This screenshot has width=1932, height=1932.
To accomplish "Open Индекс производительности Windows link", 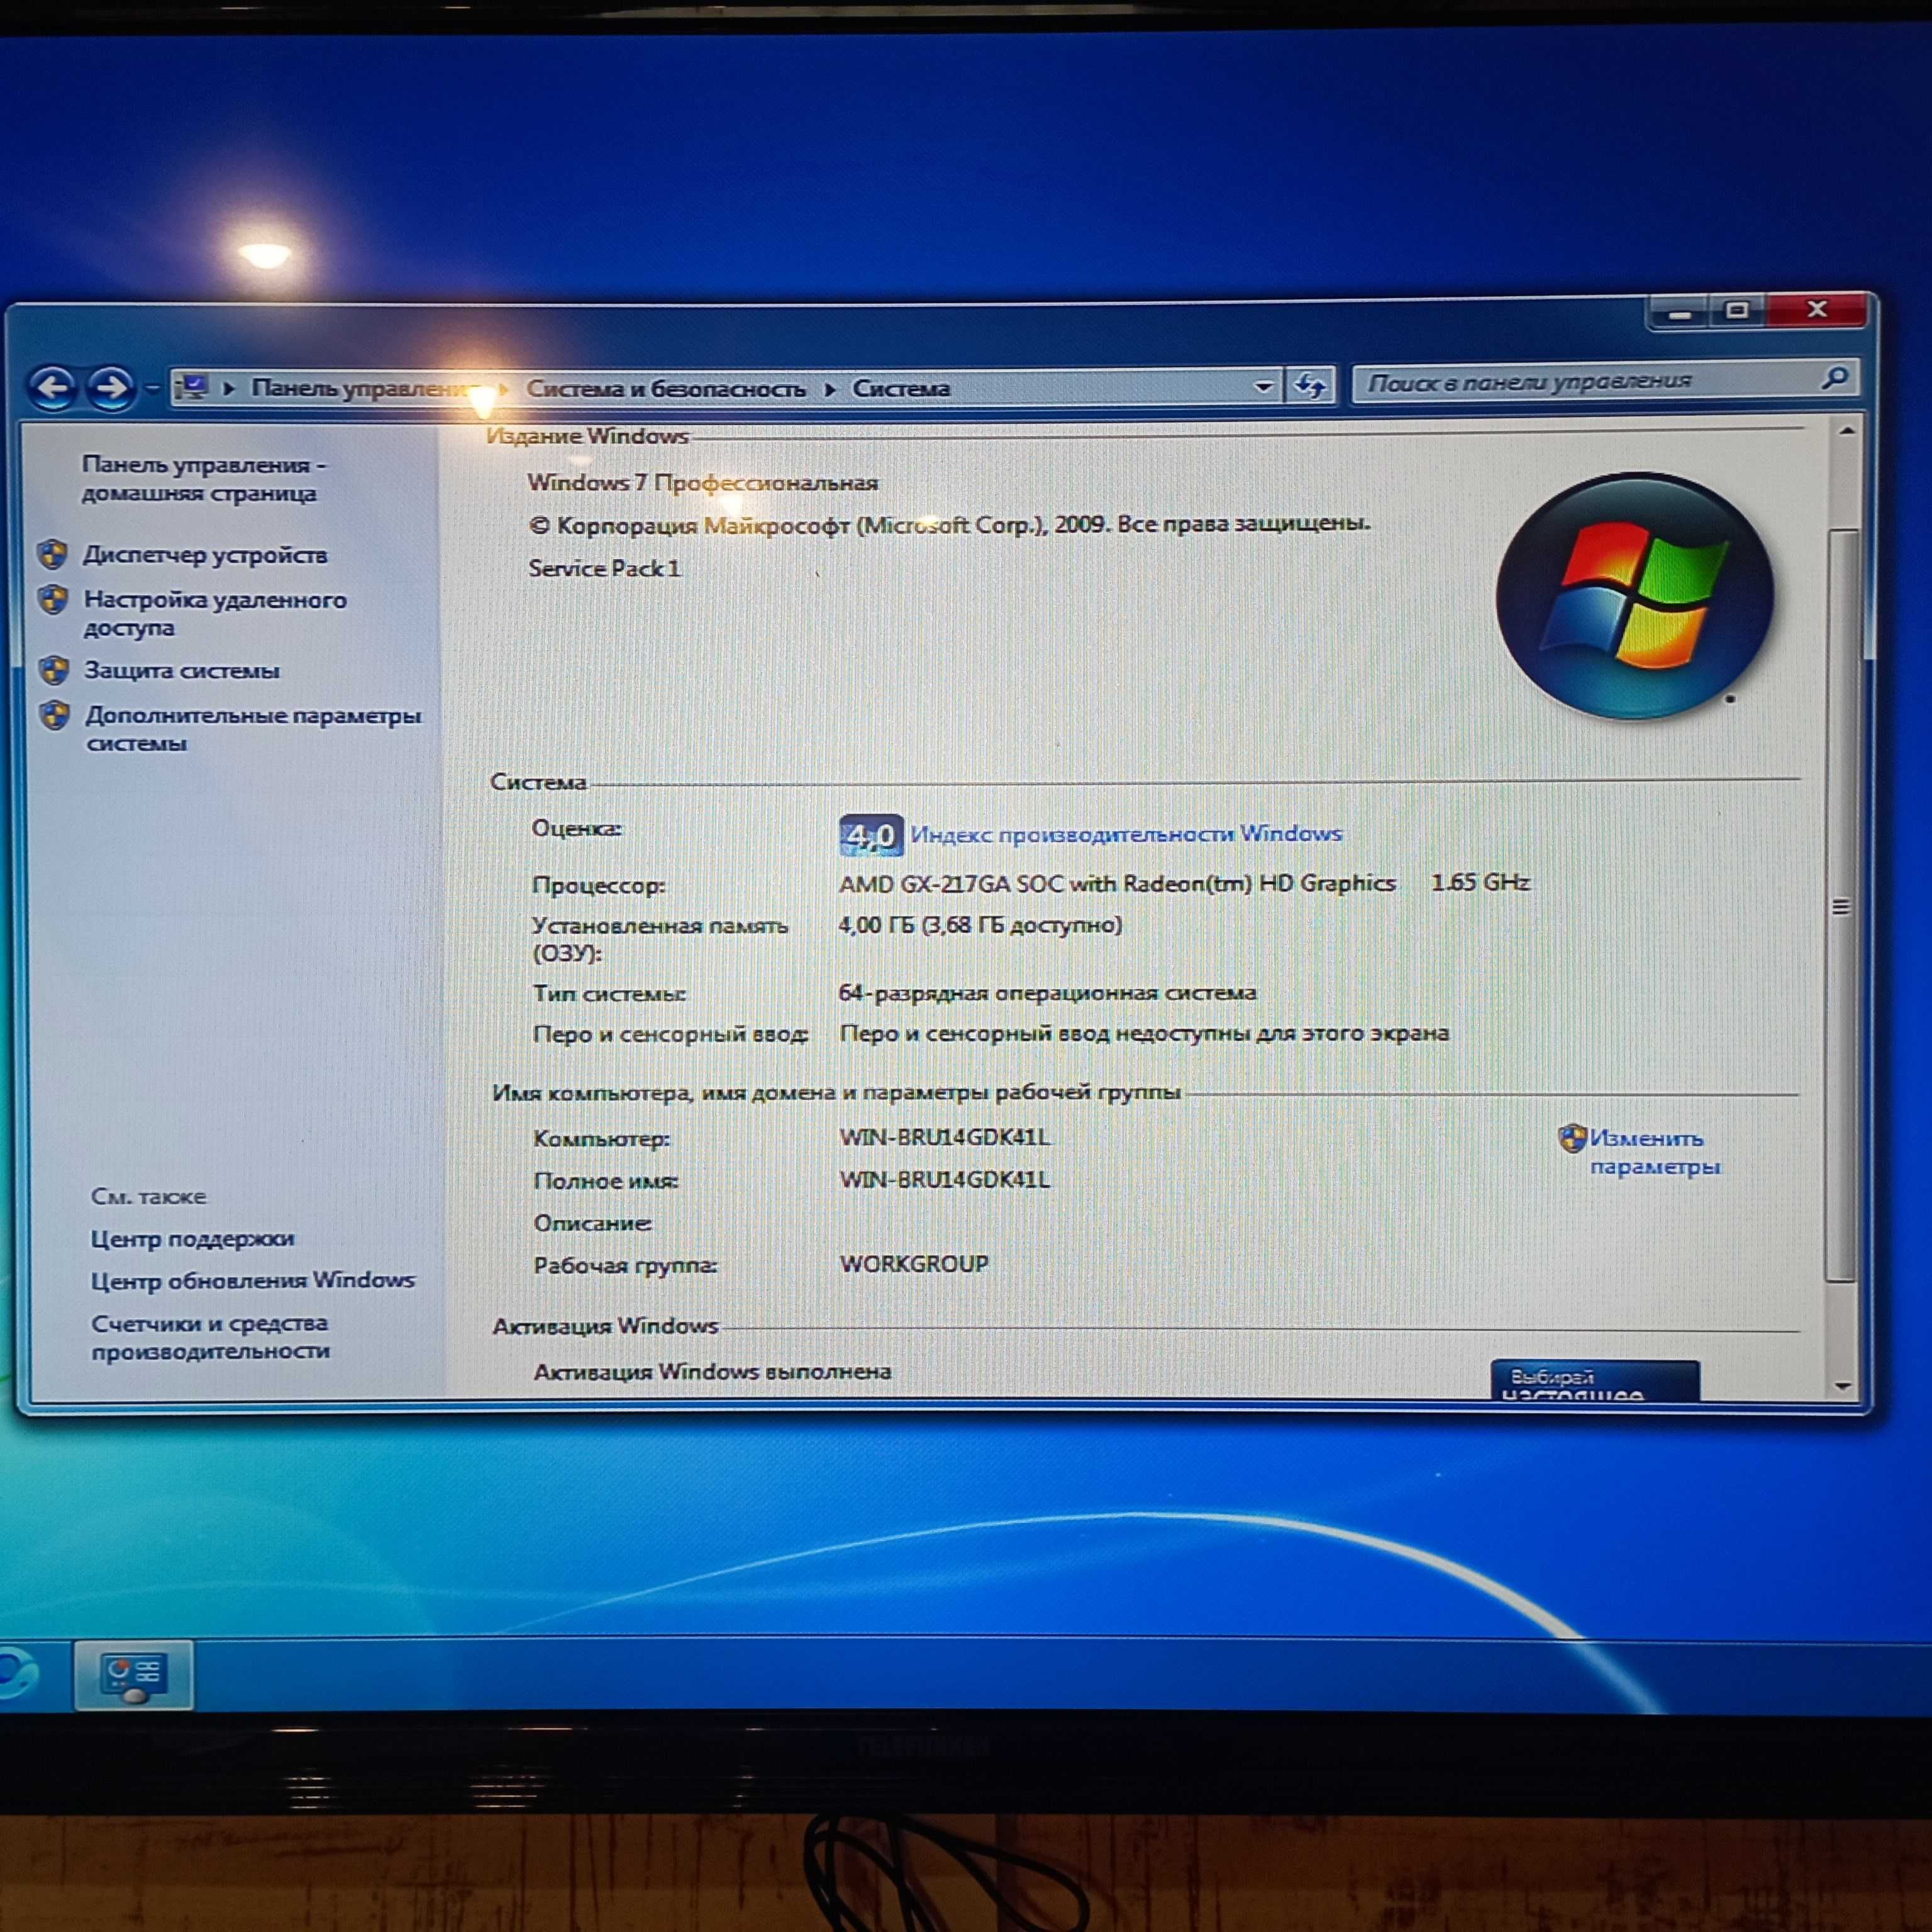I will click(x=1126, y=834).
